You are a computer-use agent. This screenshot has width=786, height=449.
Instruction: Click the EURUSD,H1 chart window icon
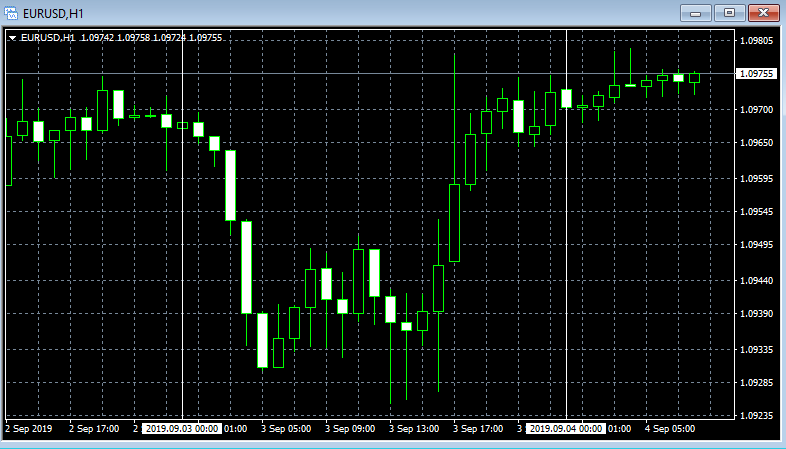point(11,13)
